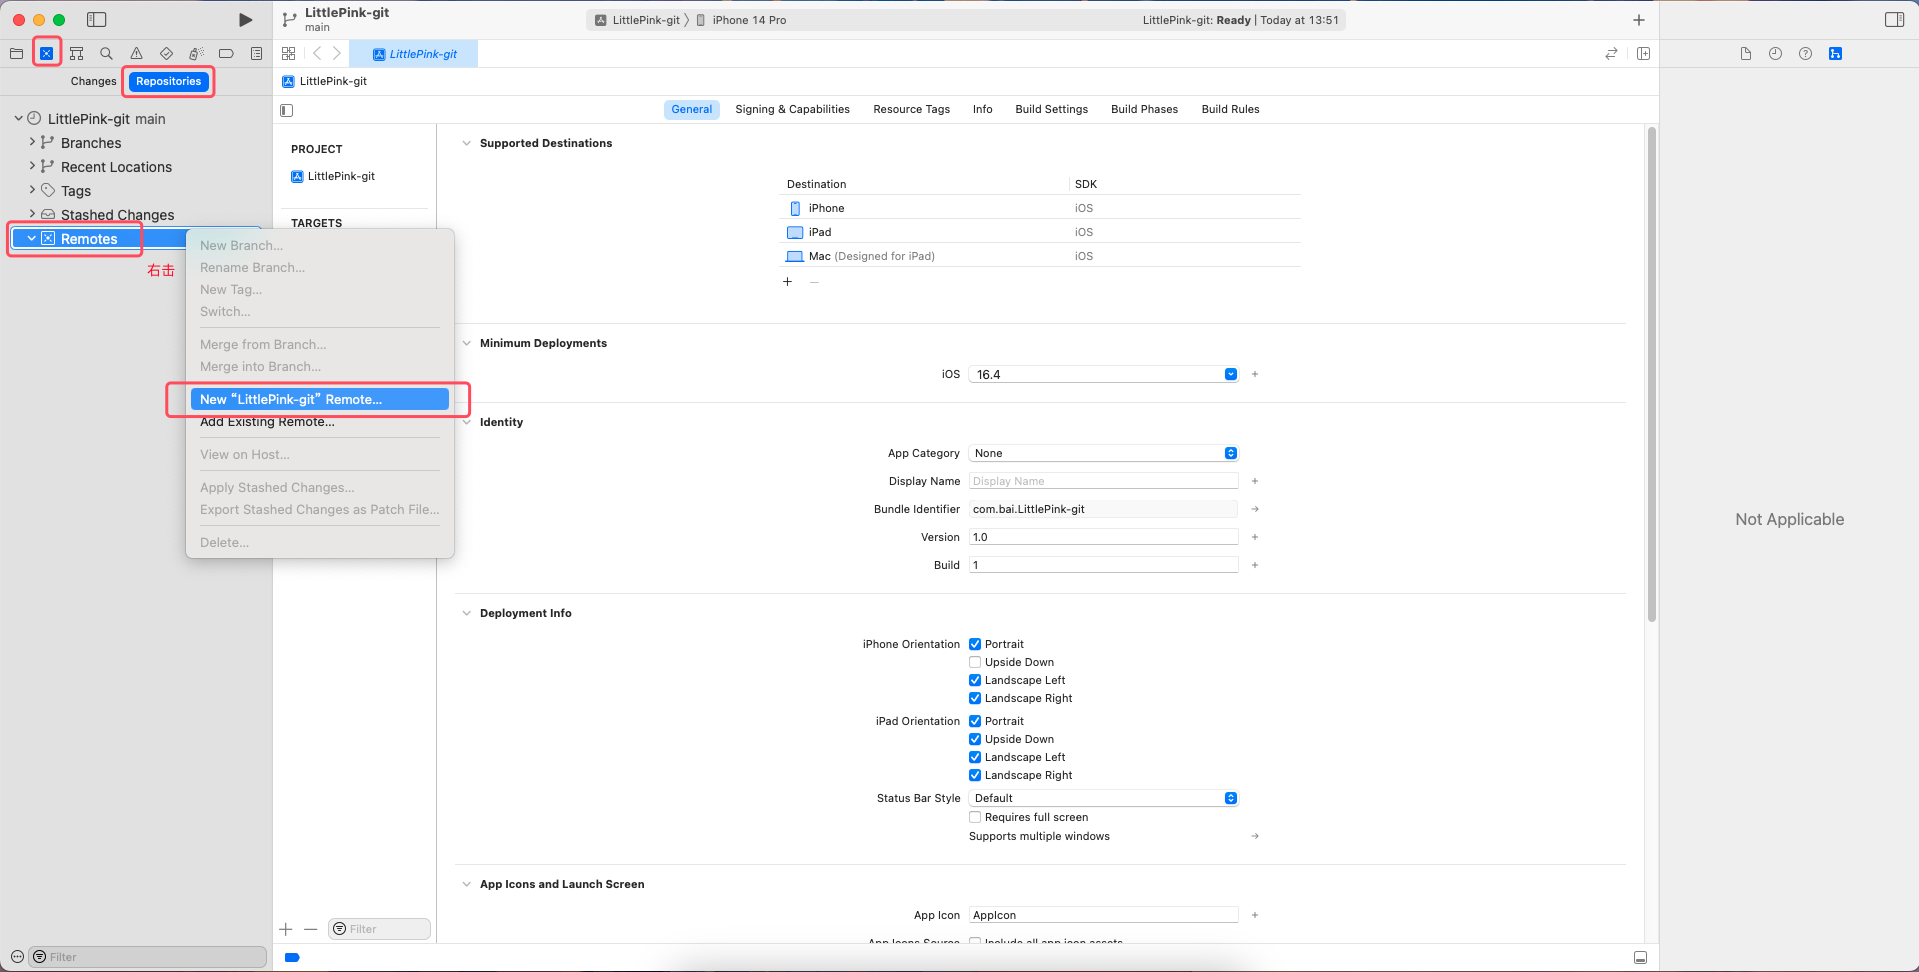Select the Repositories segment button
This screenshot has width=1919, height=972.
pos(169,81)
